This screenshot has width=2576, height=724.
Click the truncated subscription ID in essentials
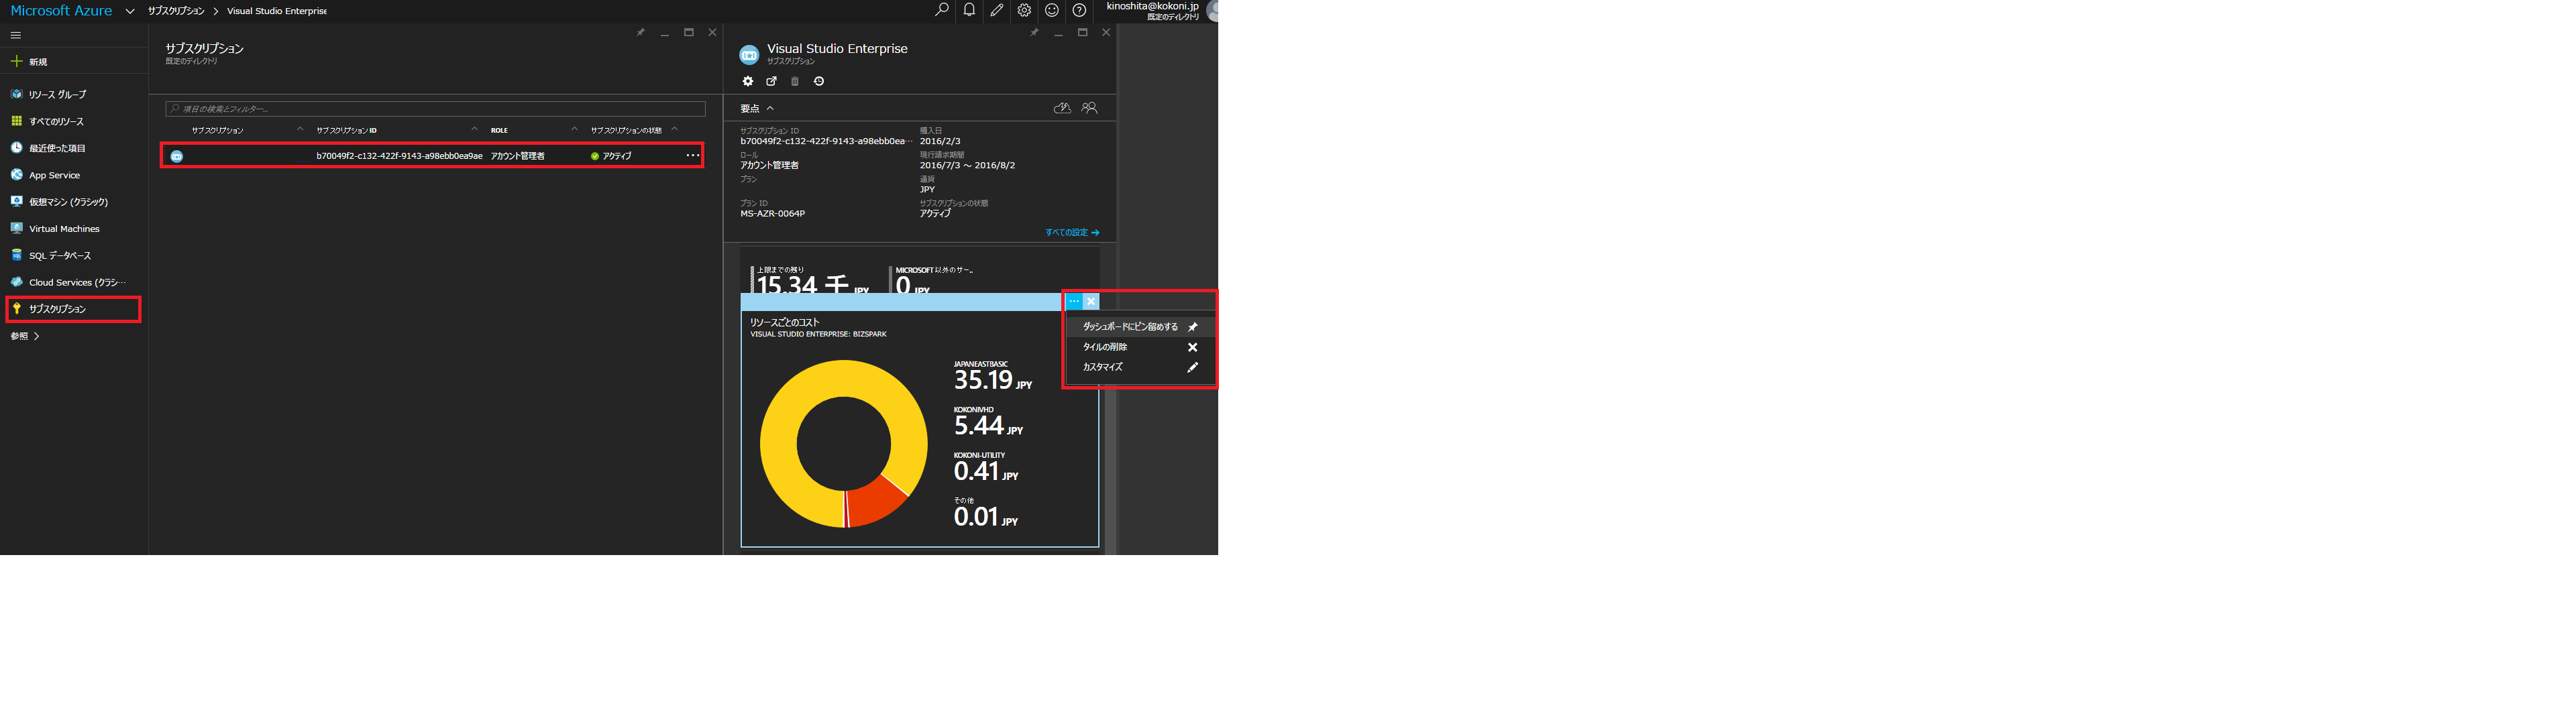click(826, 141)
